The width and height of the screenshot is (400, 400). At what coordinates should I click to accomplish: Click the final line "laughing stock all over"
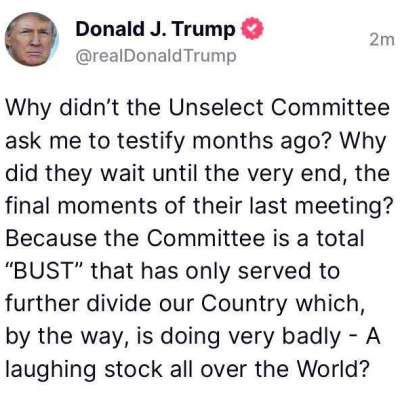point(188,369)
